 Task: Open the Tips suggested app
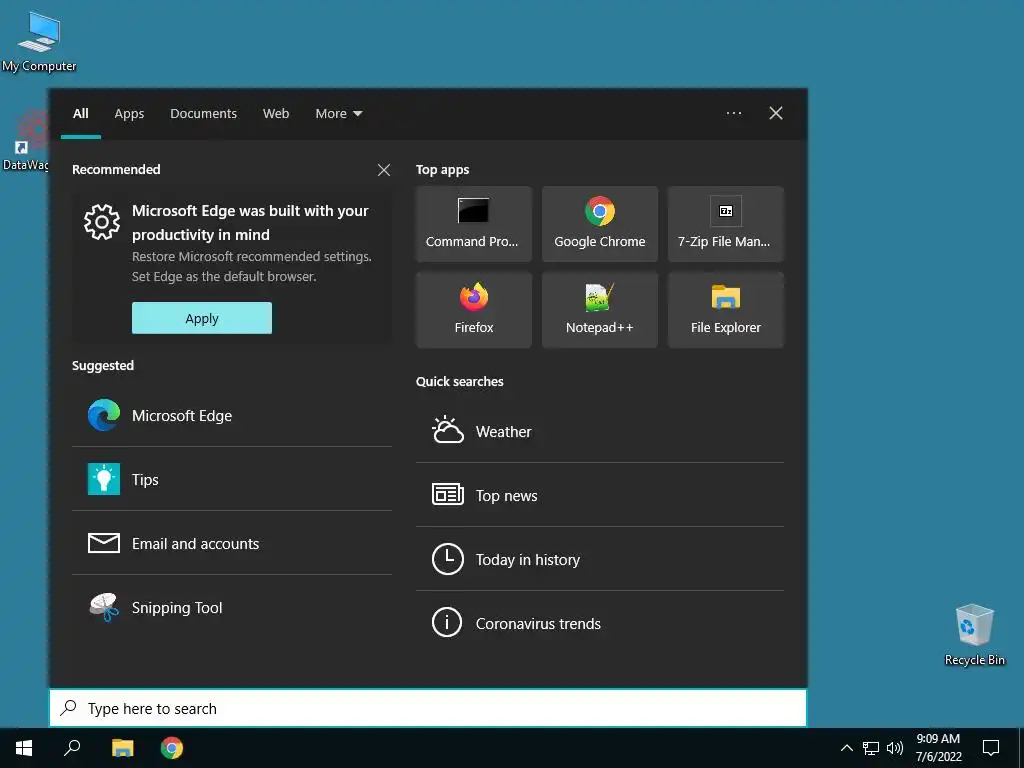tap(232, 479)
